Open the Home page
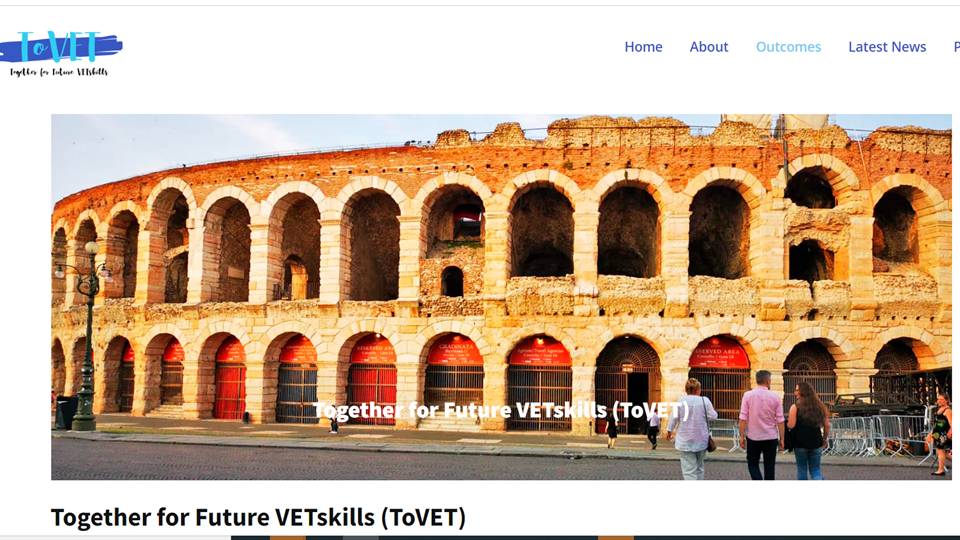This screenshot has height=540, width=960. (643, 47)
